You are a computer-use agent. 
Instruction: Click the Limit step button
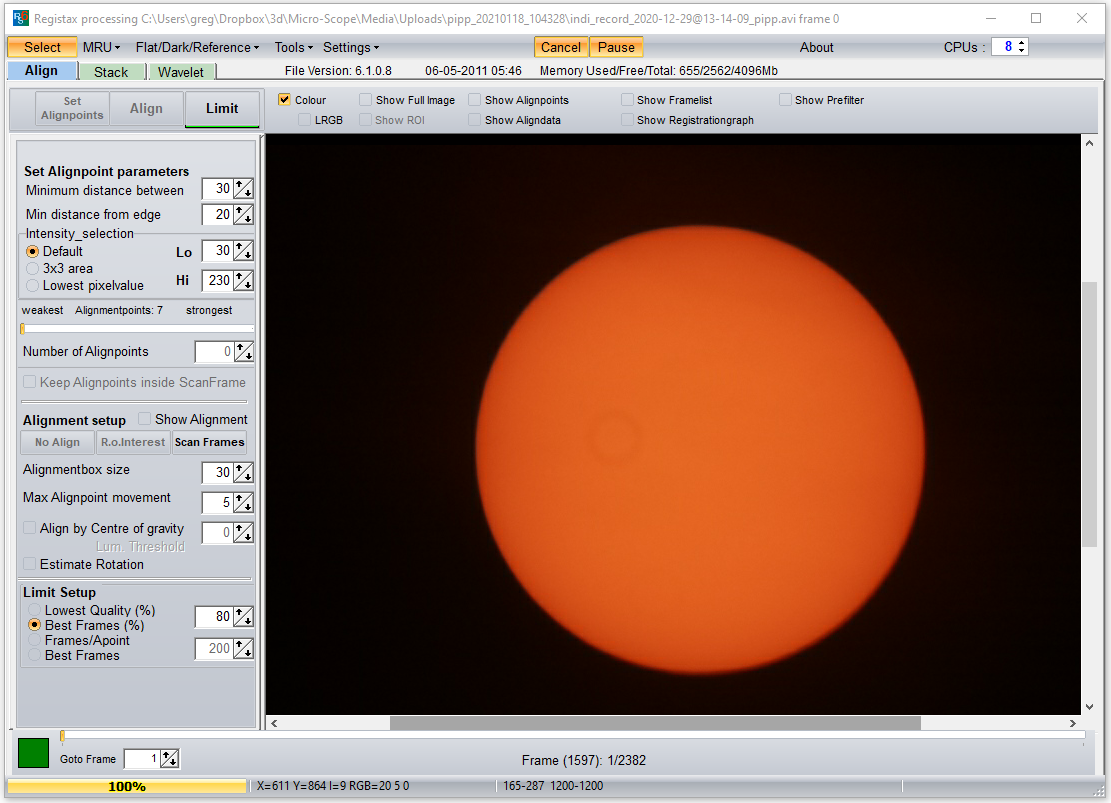(x=222, y=108)
